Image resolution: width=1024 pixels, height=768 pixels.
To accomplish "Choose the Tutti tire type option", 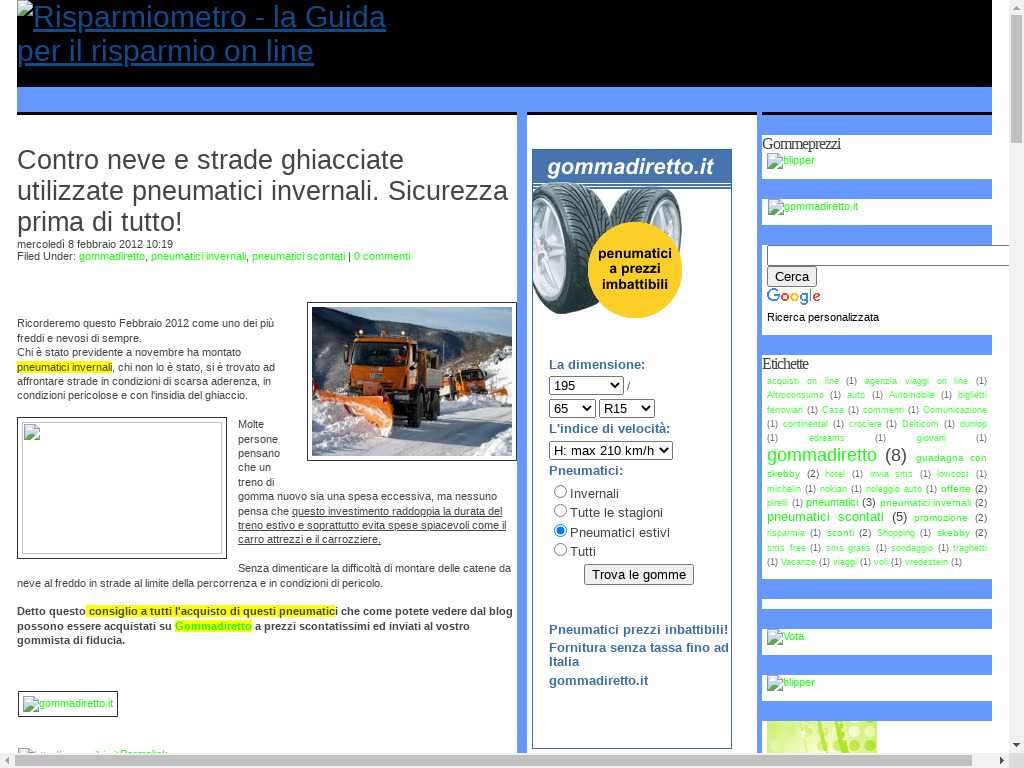I will click(560, 550).
